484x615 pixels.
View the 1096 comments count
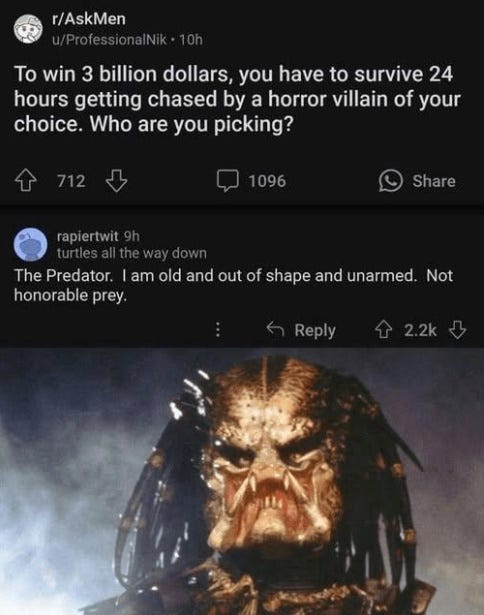(x=267, y=181)
